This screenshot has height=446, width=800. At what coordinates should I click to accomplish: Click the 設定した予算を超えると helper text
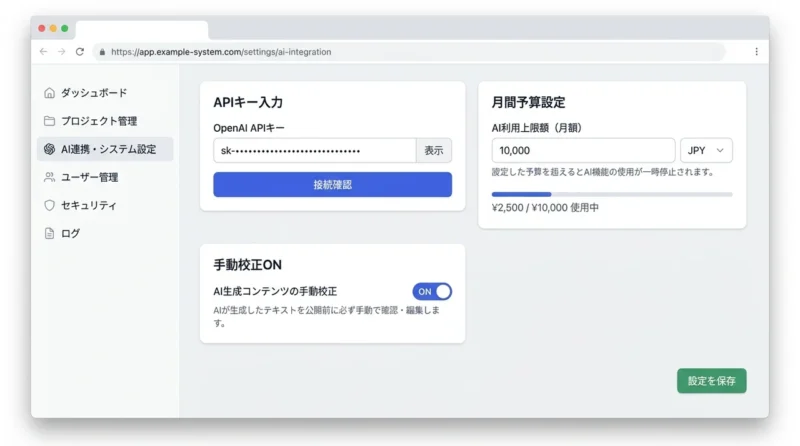603,172
